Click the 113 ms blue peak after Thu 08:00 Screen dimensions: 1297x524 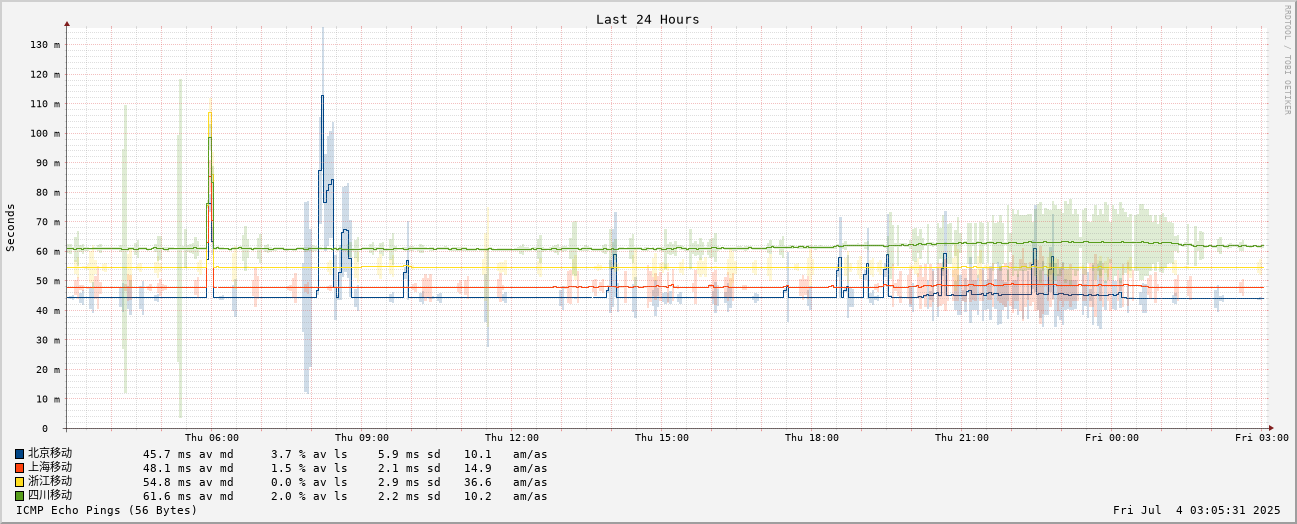322,96
